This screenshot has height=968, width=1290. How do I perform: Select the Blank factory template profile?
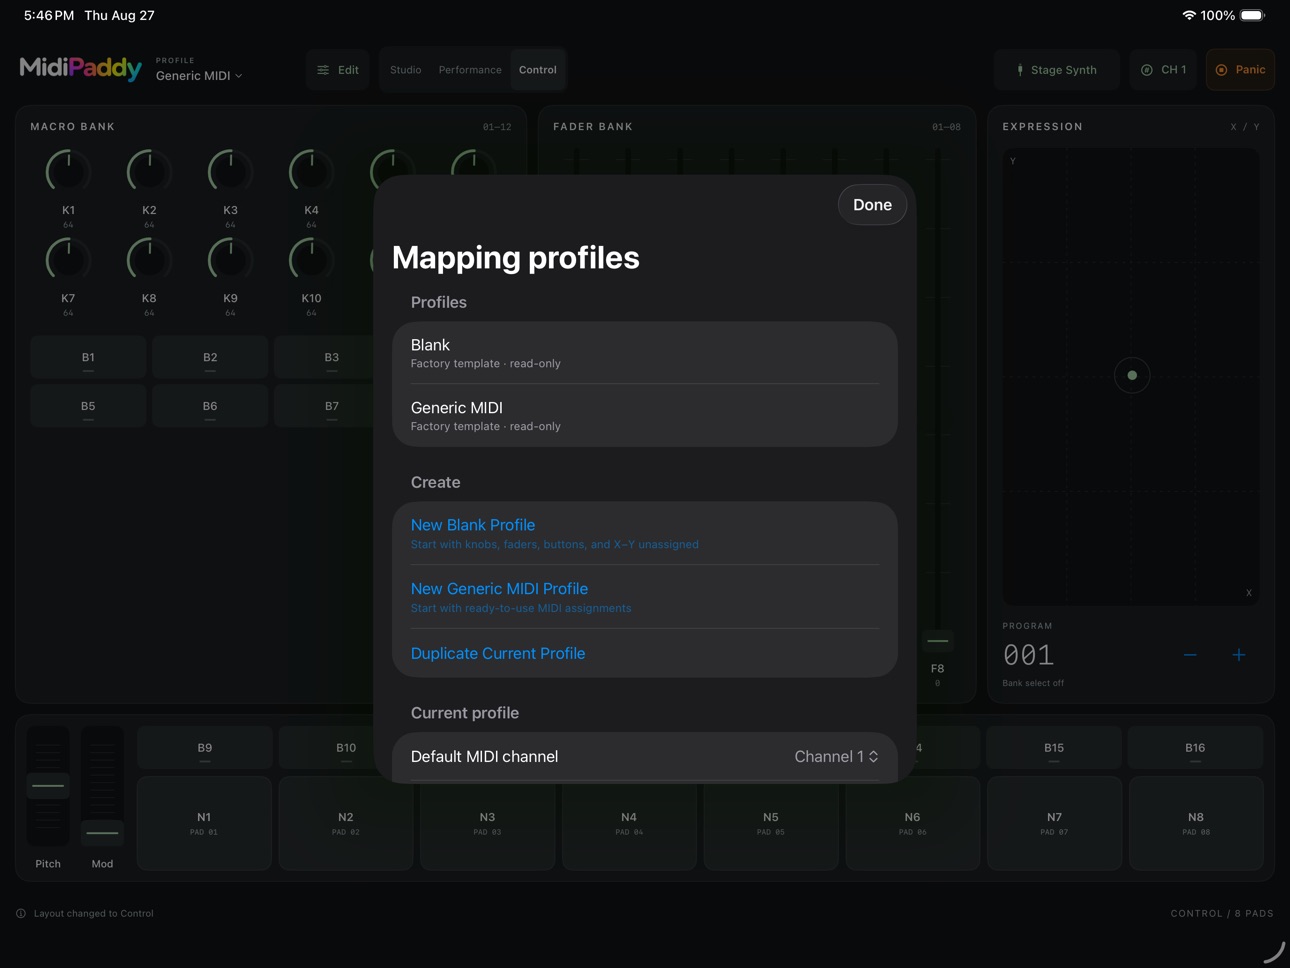645,353
